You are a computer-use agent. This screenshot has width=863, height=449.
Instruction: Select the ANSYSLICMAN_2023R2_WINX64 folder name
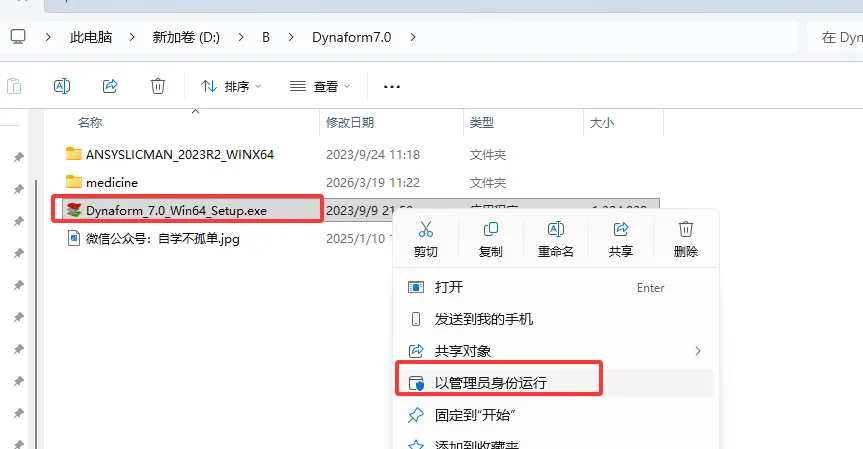pos(180,155)
